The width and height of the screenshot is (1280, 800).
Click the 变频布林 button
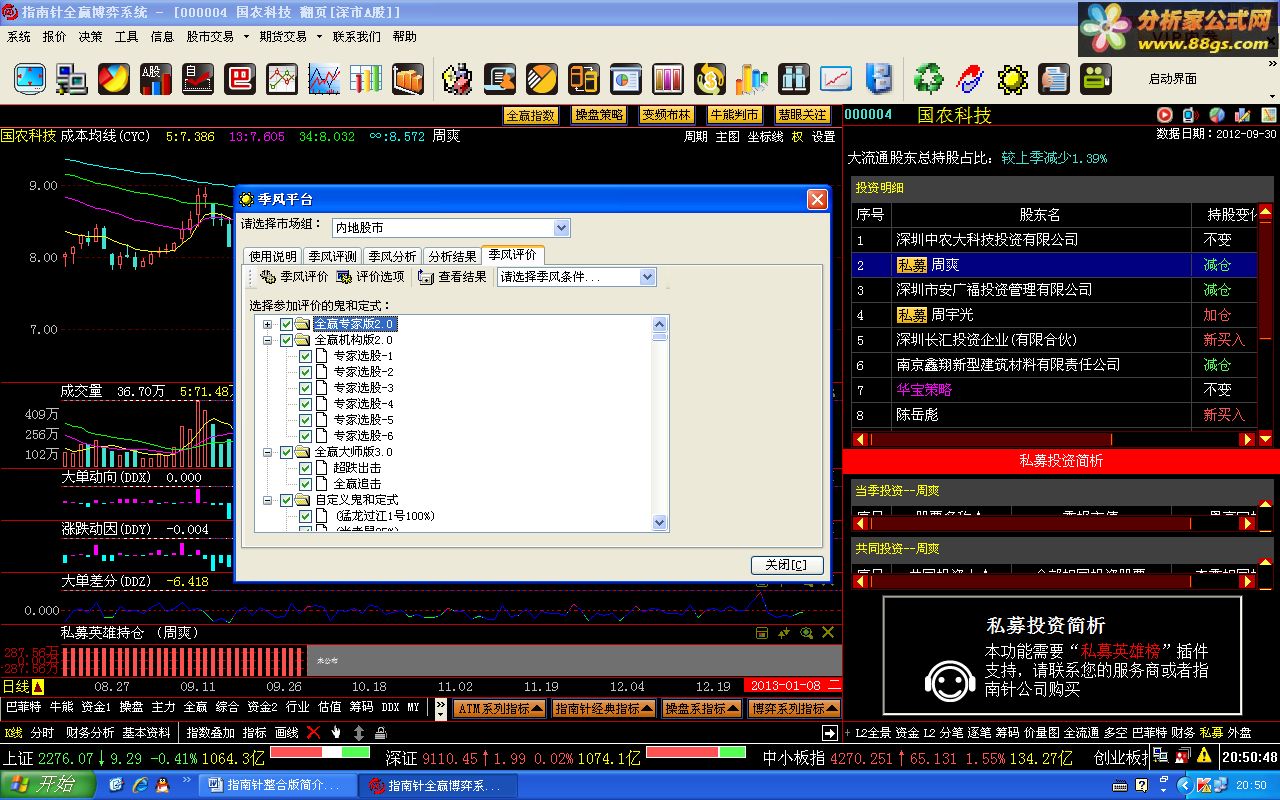coord(667,115)
